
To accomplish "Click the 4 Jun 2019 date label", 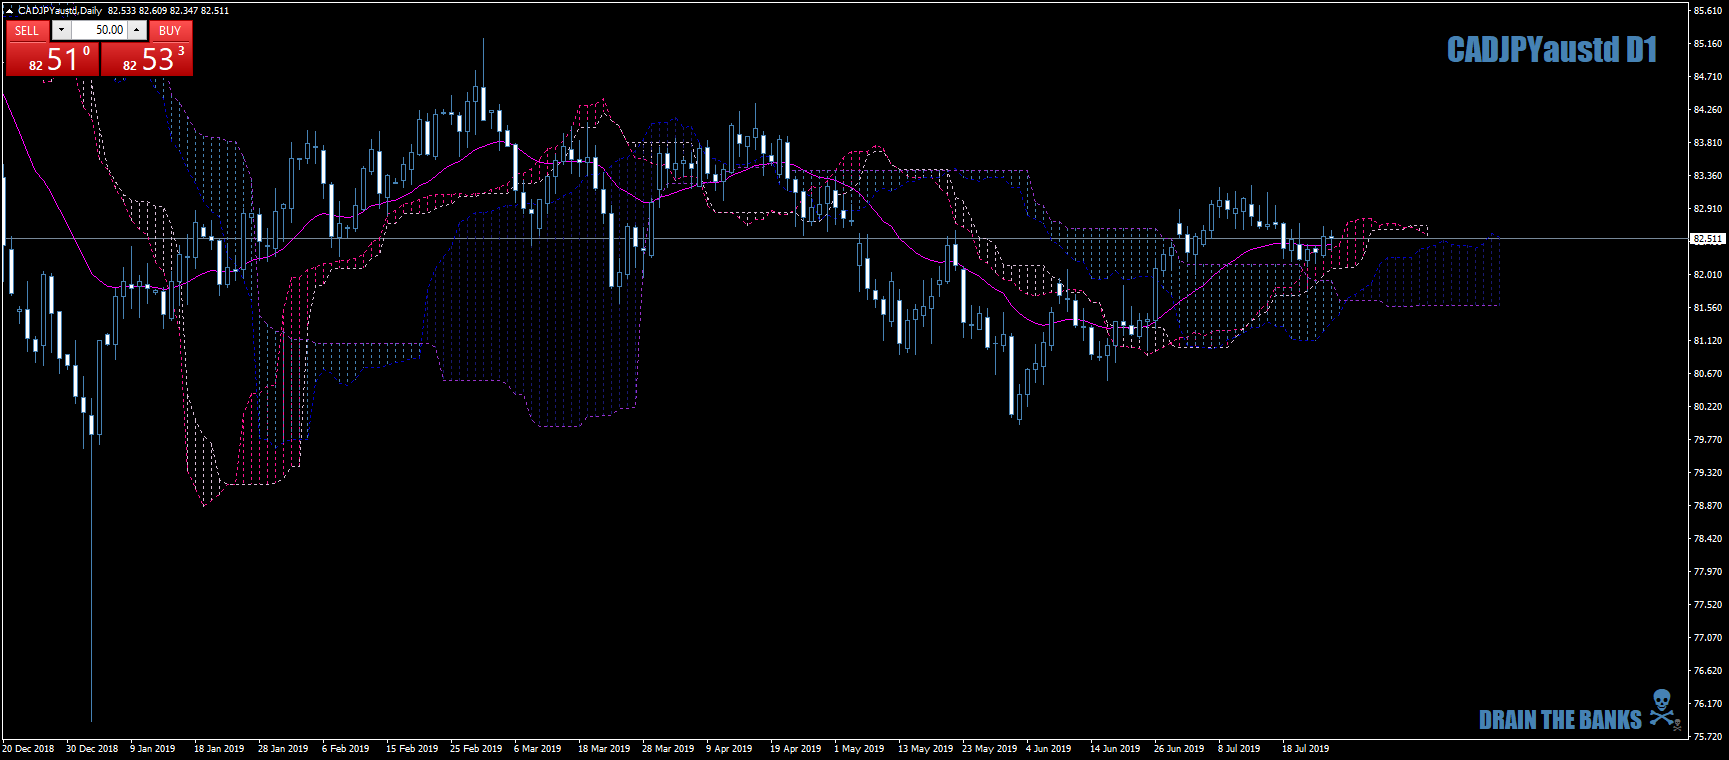I will click(x=1049, y=748).
